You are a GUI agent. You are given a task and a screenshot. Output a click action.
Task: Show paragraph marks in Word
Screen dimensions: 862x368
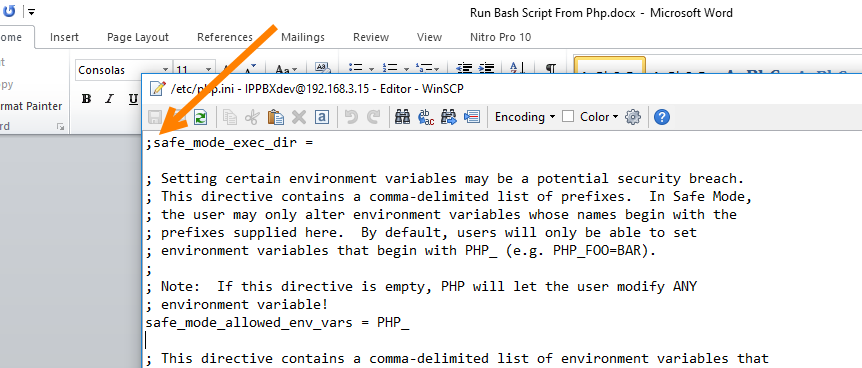point(550,68)
